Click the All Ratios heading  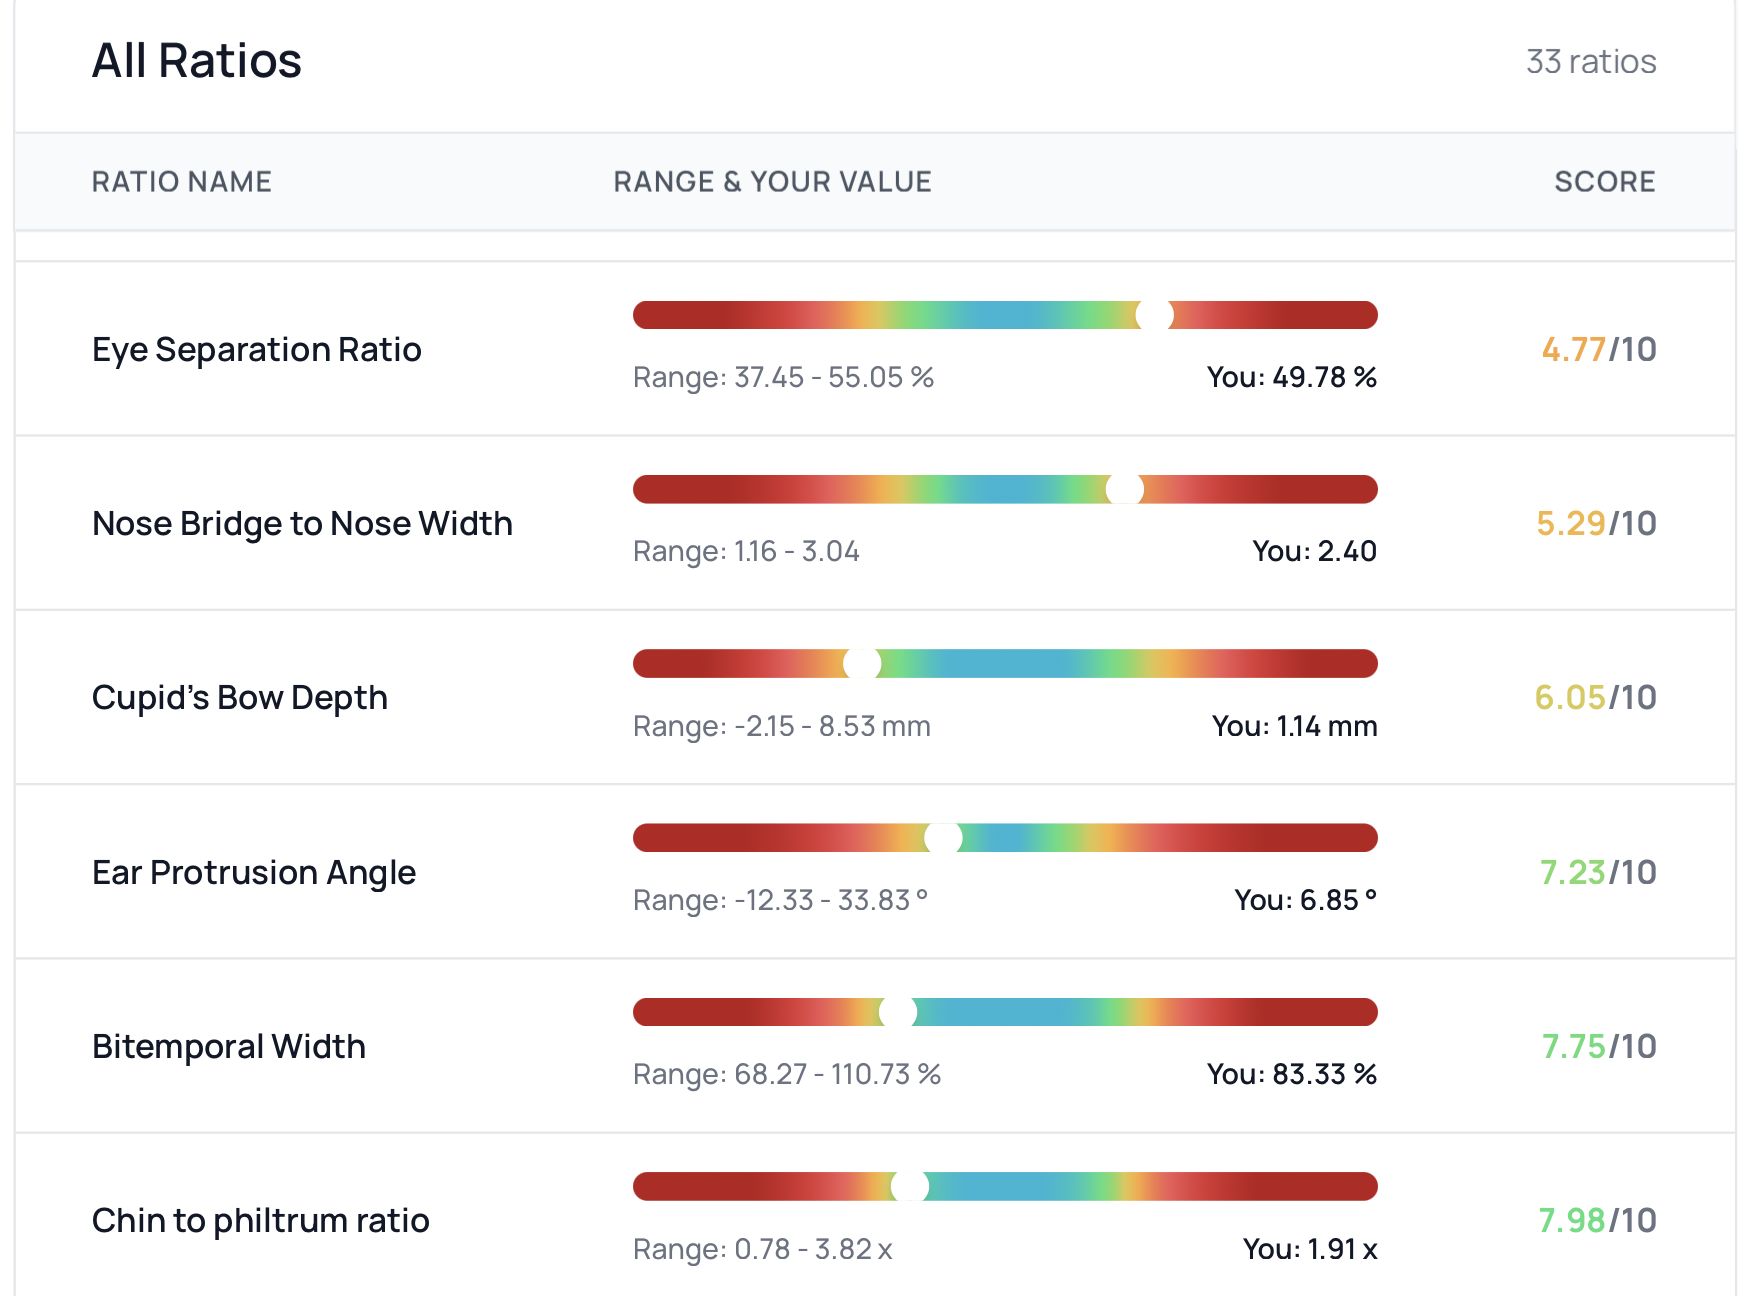pyautogui.click(x=196, y=60)
